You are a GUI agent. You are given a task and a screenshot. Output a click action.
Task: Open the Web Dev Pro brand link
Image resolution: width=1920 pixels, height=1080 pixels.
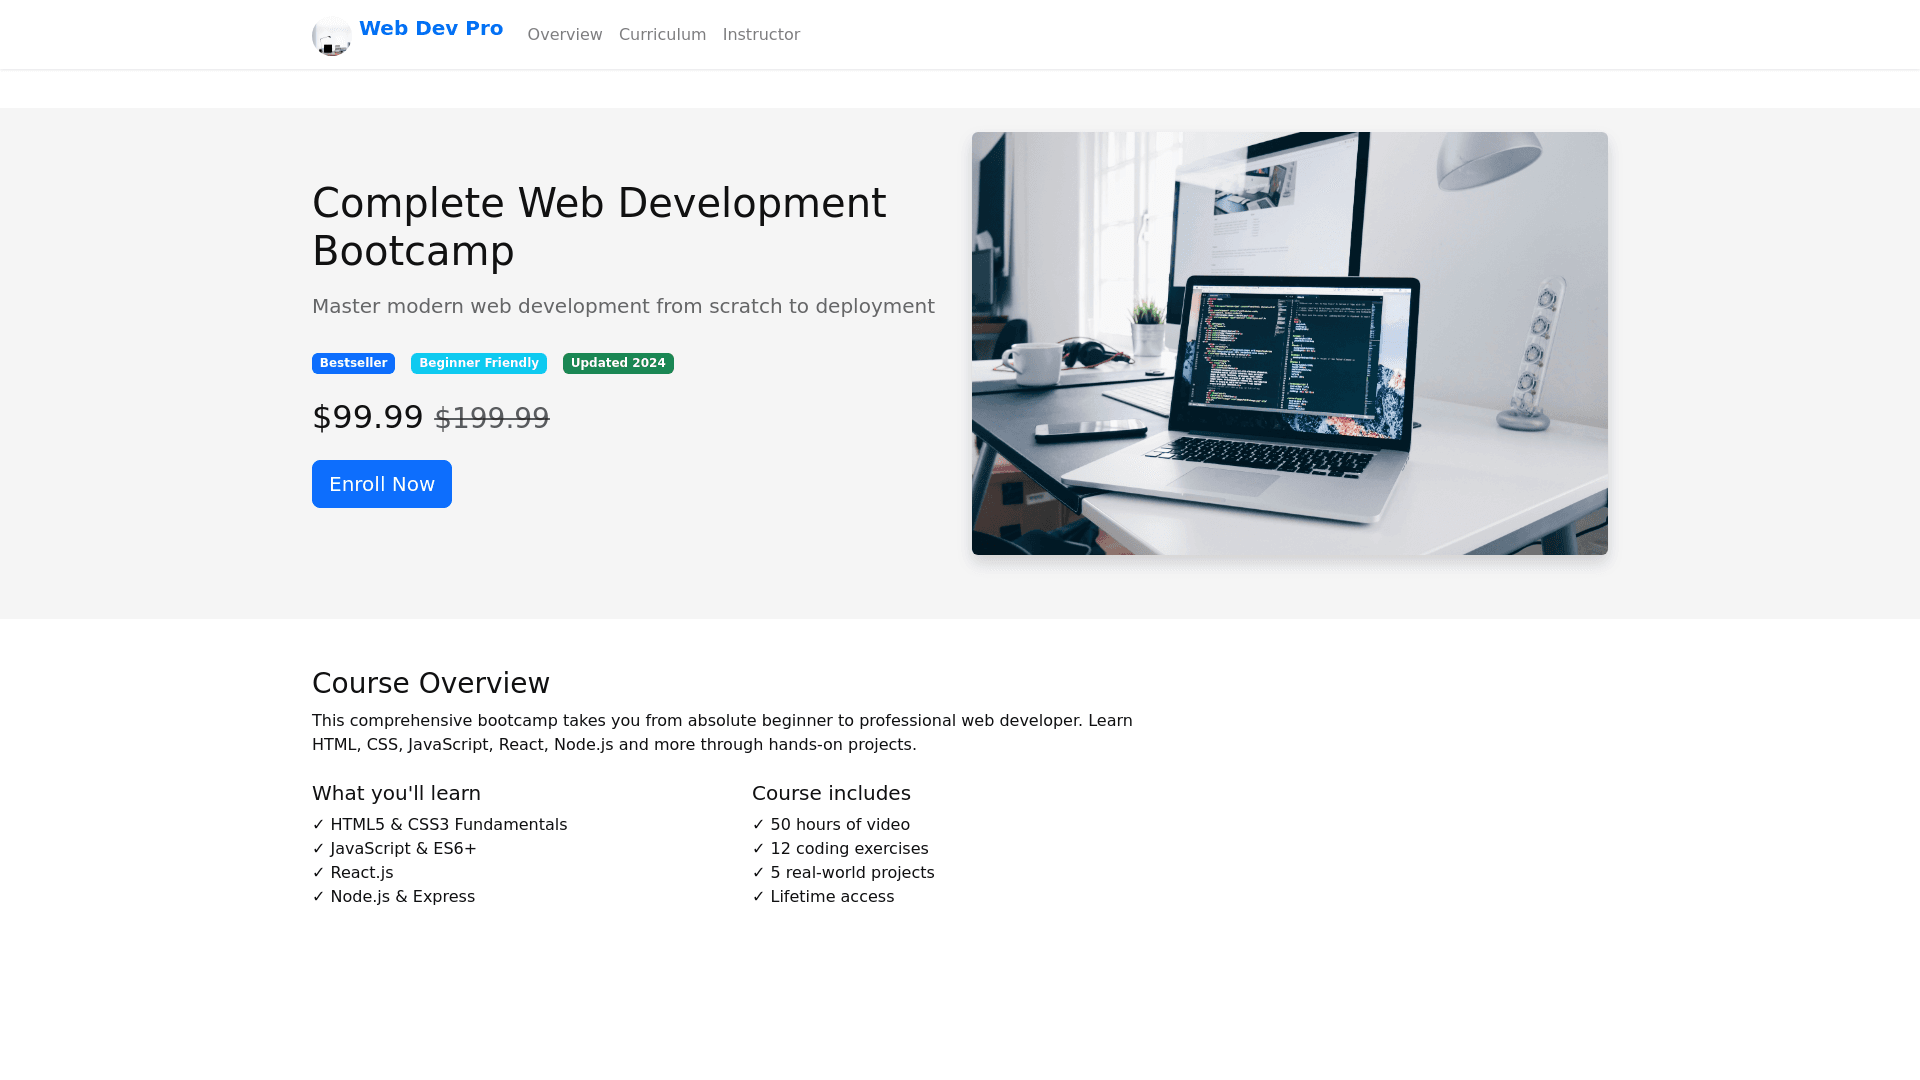coord(430,29)
